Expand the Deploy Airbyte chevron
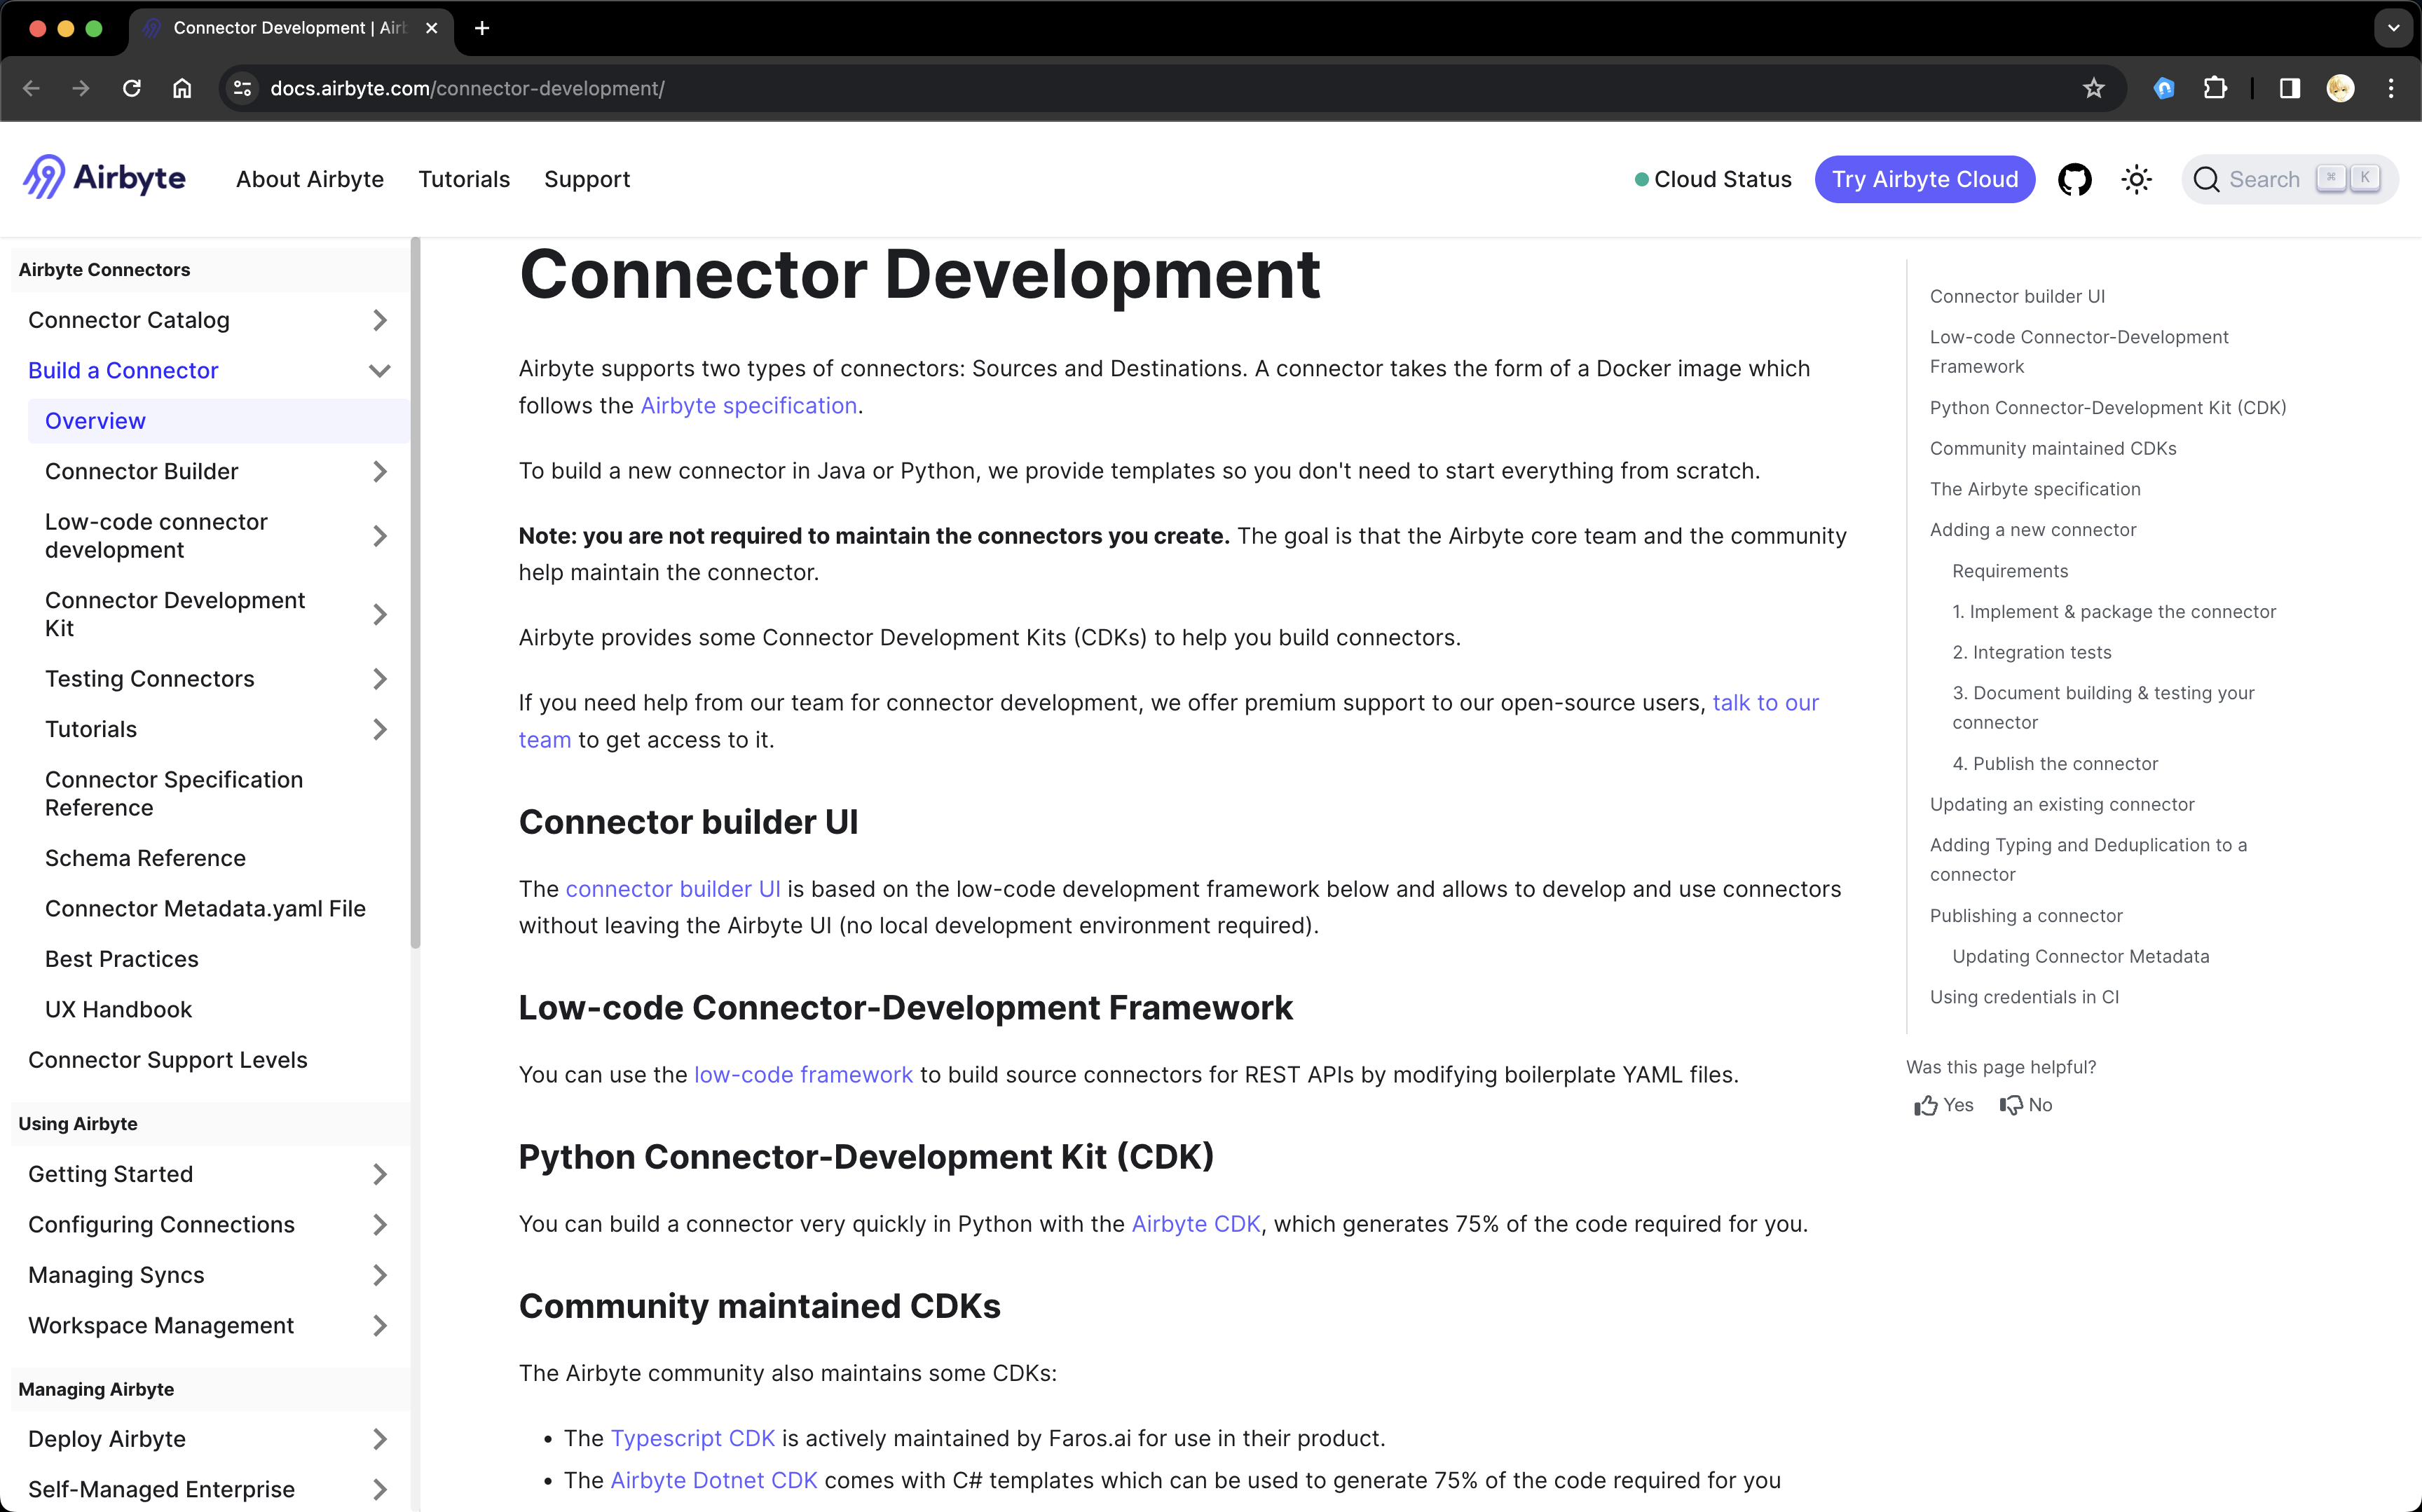 (379, 1439)
